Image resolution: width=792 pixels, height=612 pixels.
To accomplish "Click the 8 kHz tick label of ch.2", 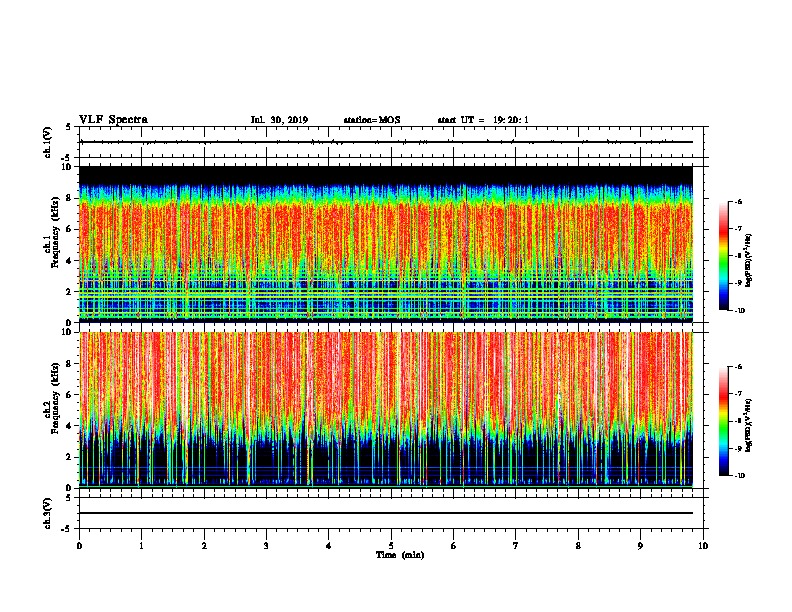I will coord(69,364).
